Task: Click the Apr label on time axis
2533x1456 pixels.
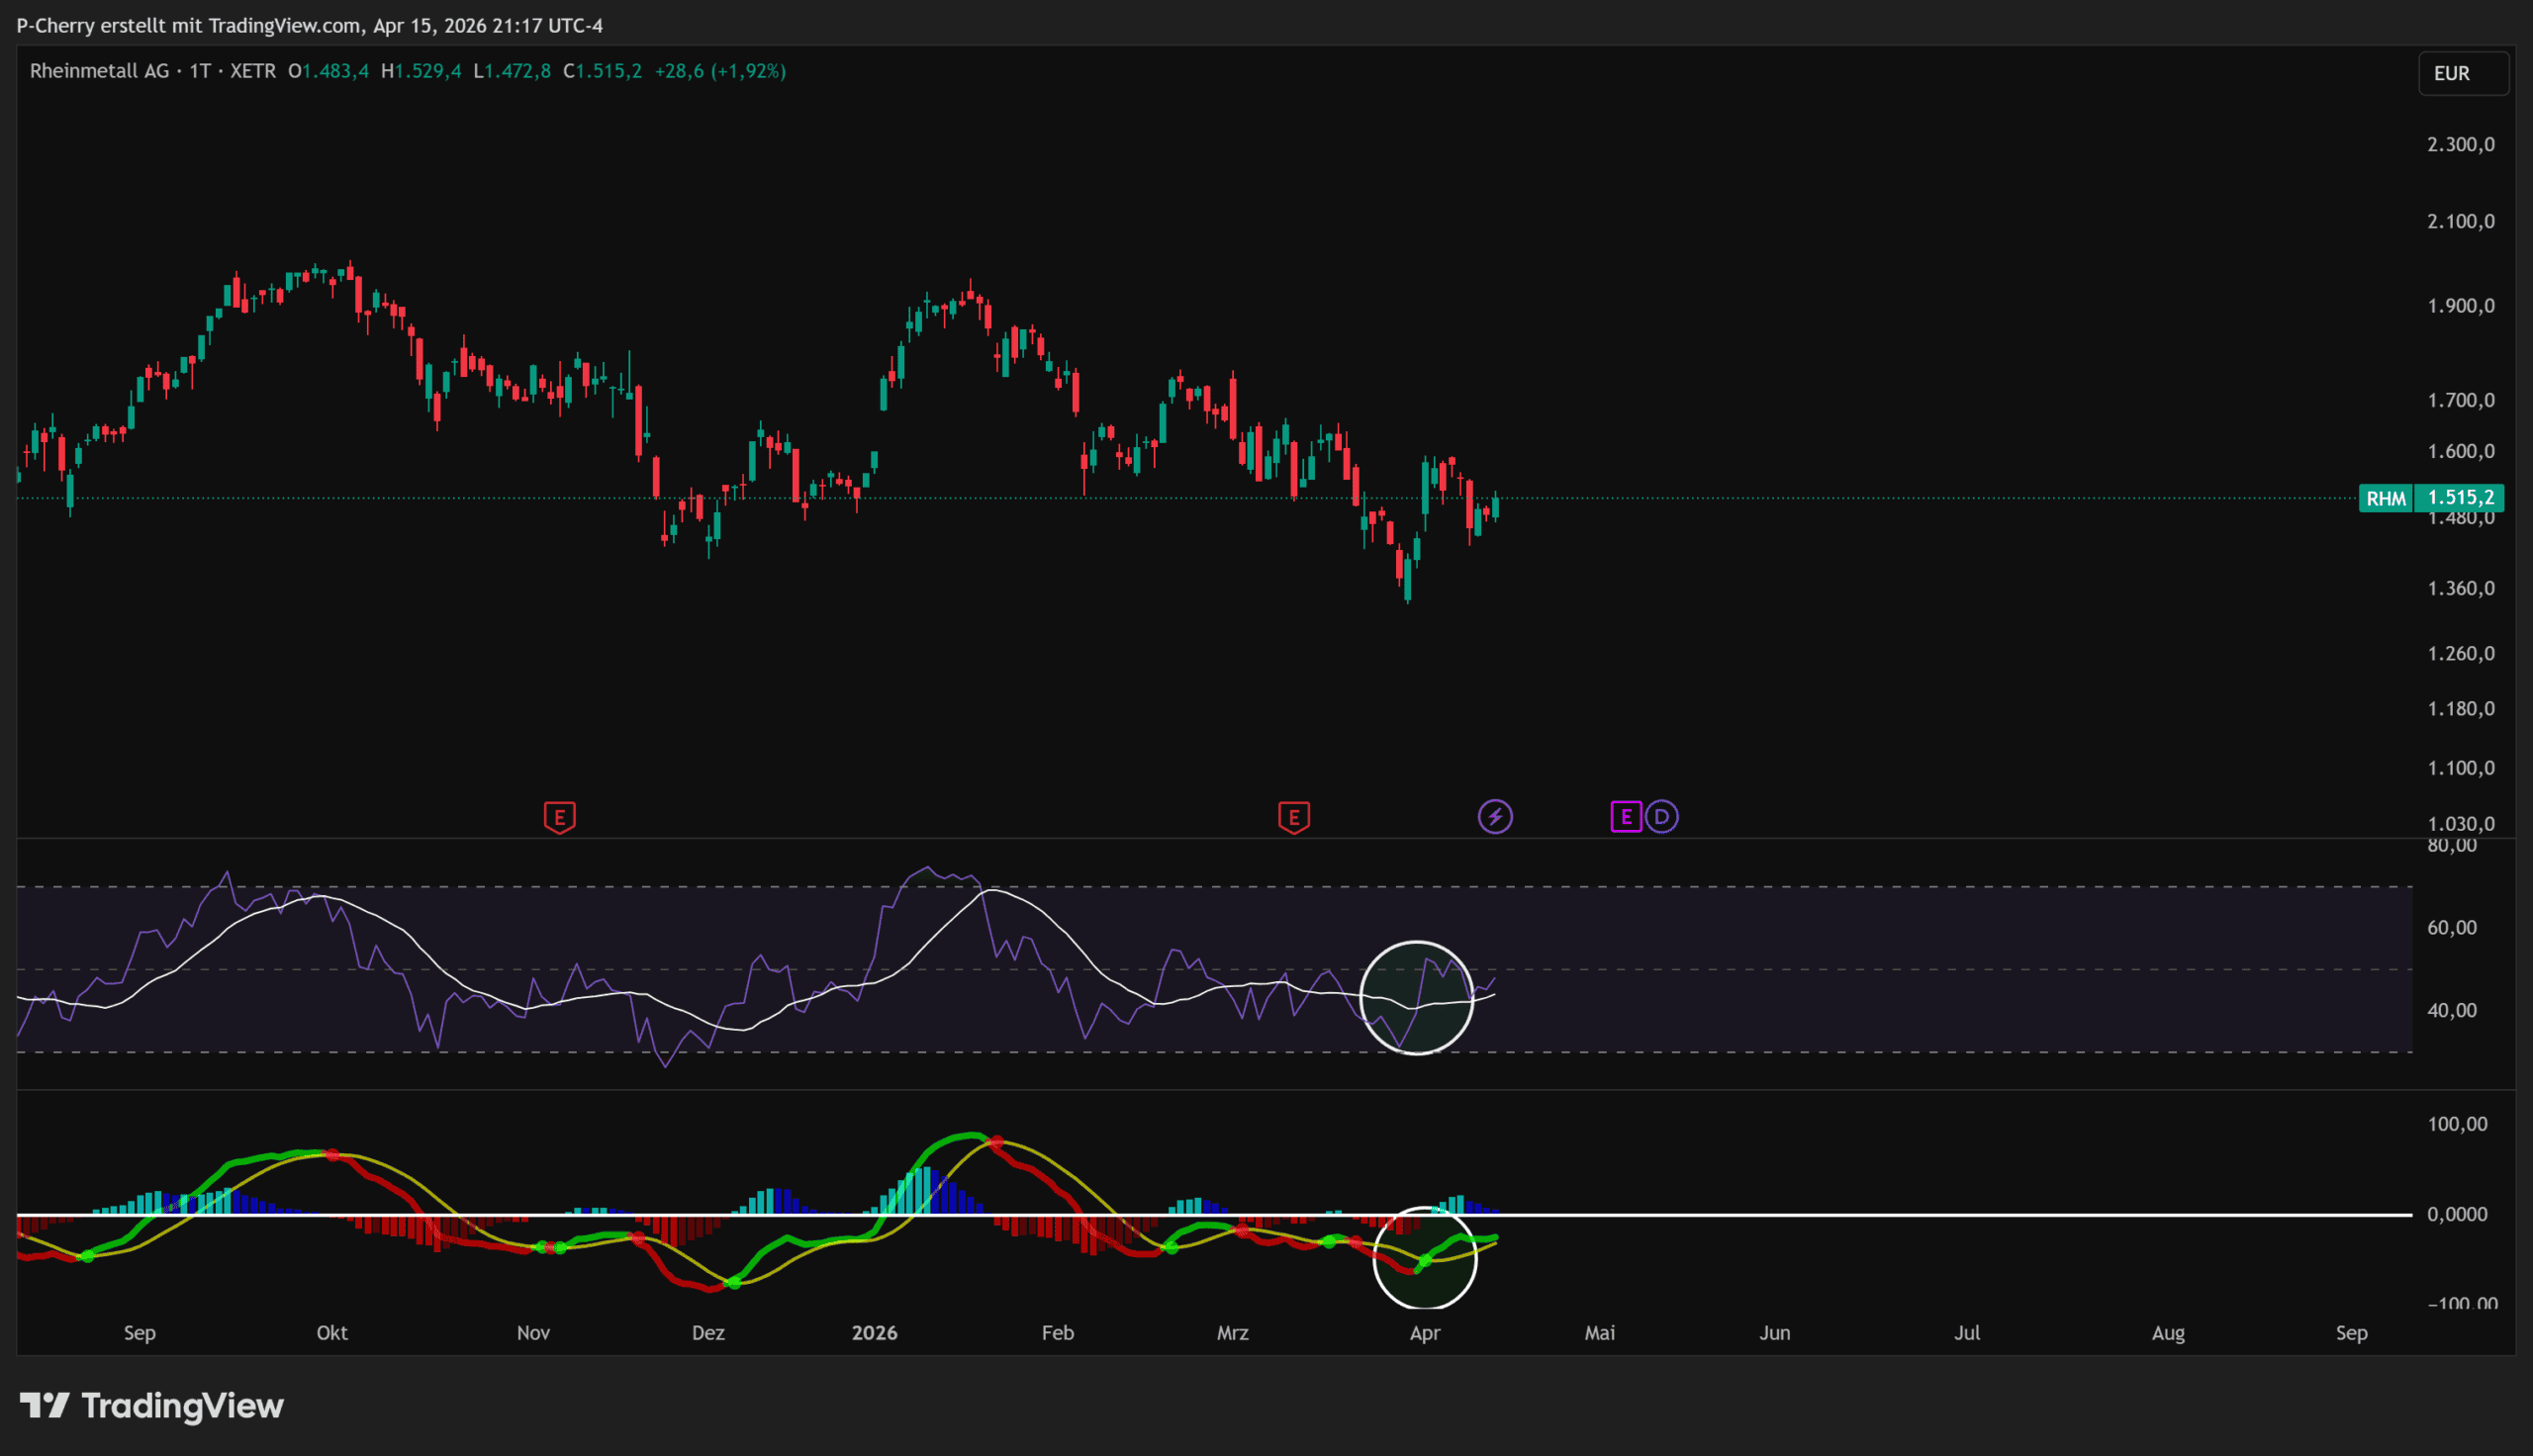Action: pos(1424,1332)
